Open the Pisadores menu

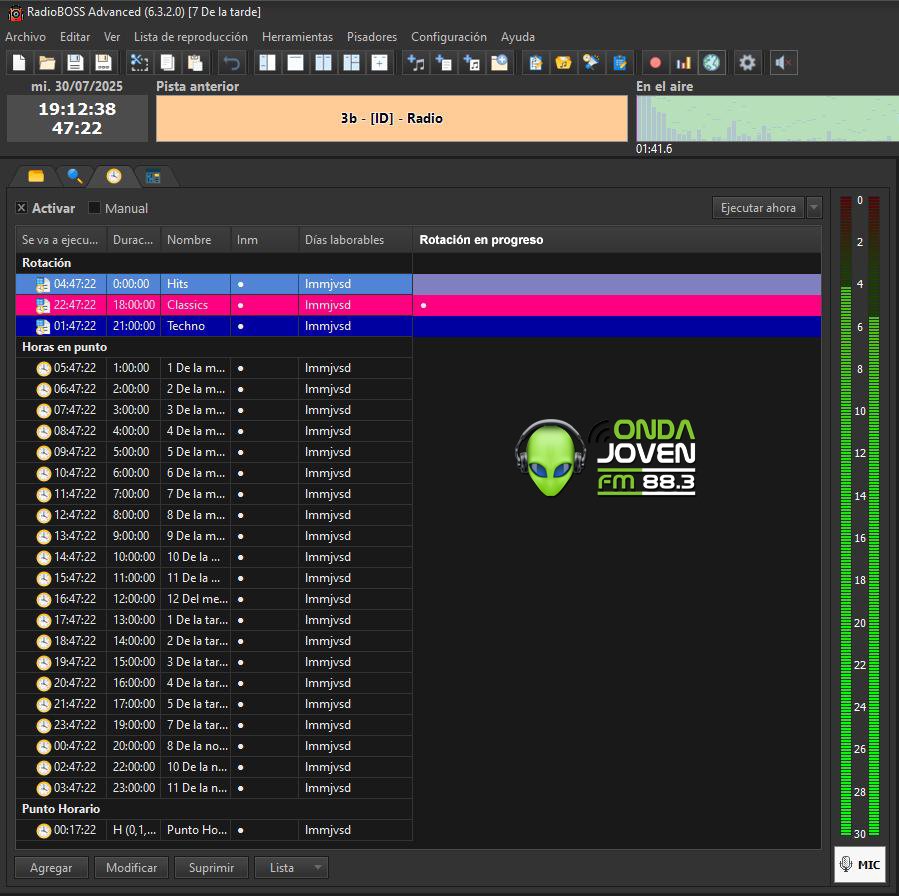point(372,37)
